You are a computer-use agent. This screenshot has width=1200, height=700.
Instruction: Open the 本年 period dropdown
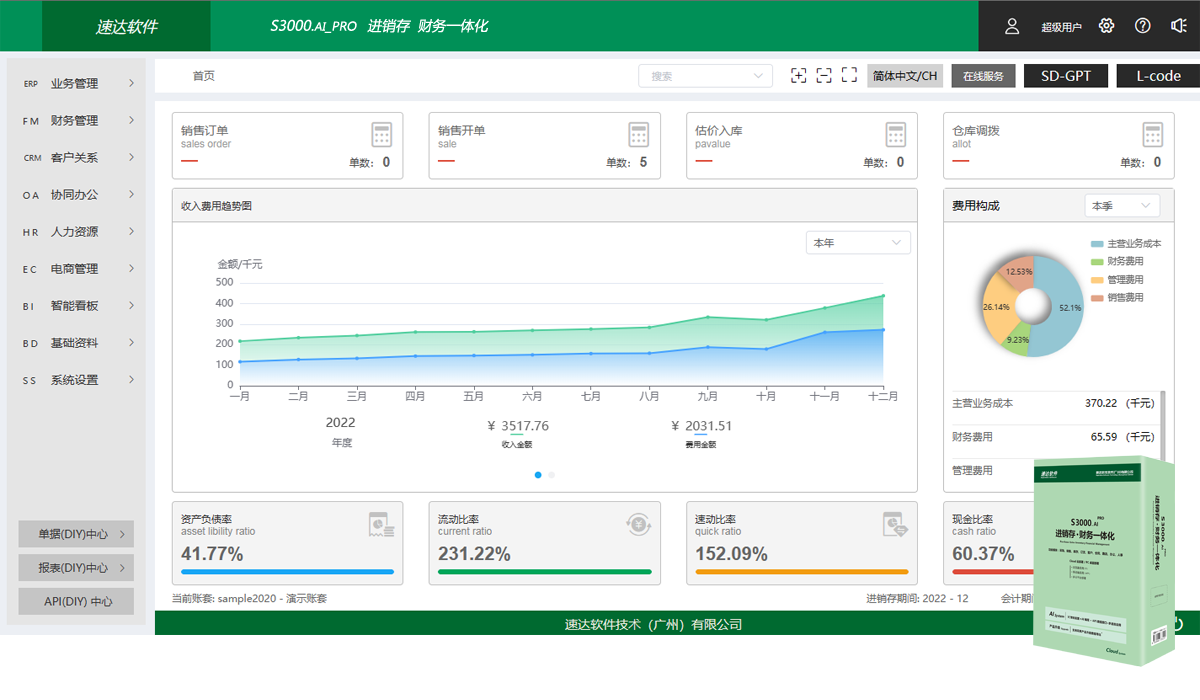click(x=858, y=243)
